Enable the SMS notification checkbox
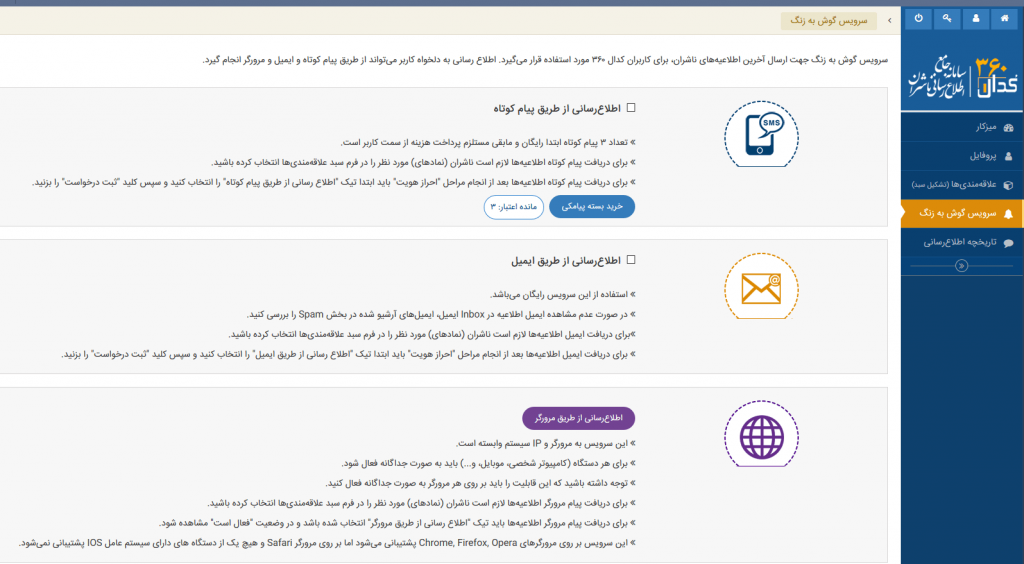This screenshot has height=564, width=1024. click(630, 108)
